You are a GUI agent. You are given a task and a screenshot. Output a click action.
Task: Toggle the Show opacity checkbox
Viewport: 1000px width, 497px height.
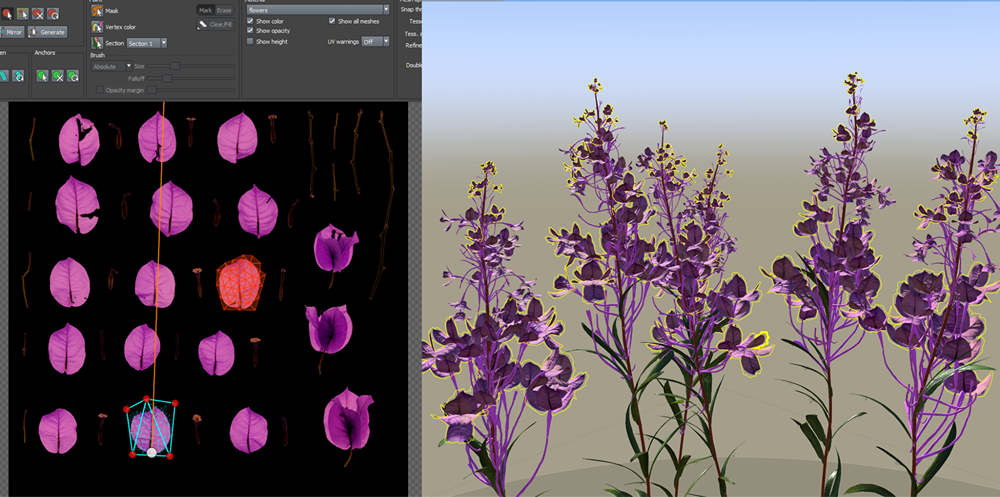coord(251,31)
